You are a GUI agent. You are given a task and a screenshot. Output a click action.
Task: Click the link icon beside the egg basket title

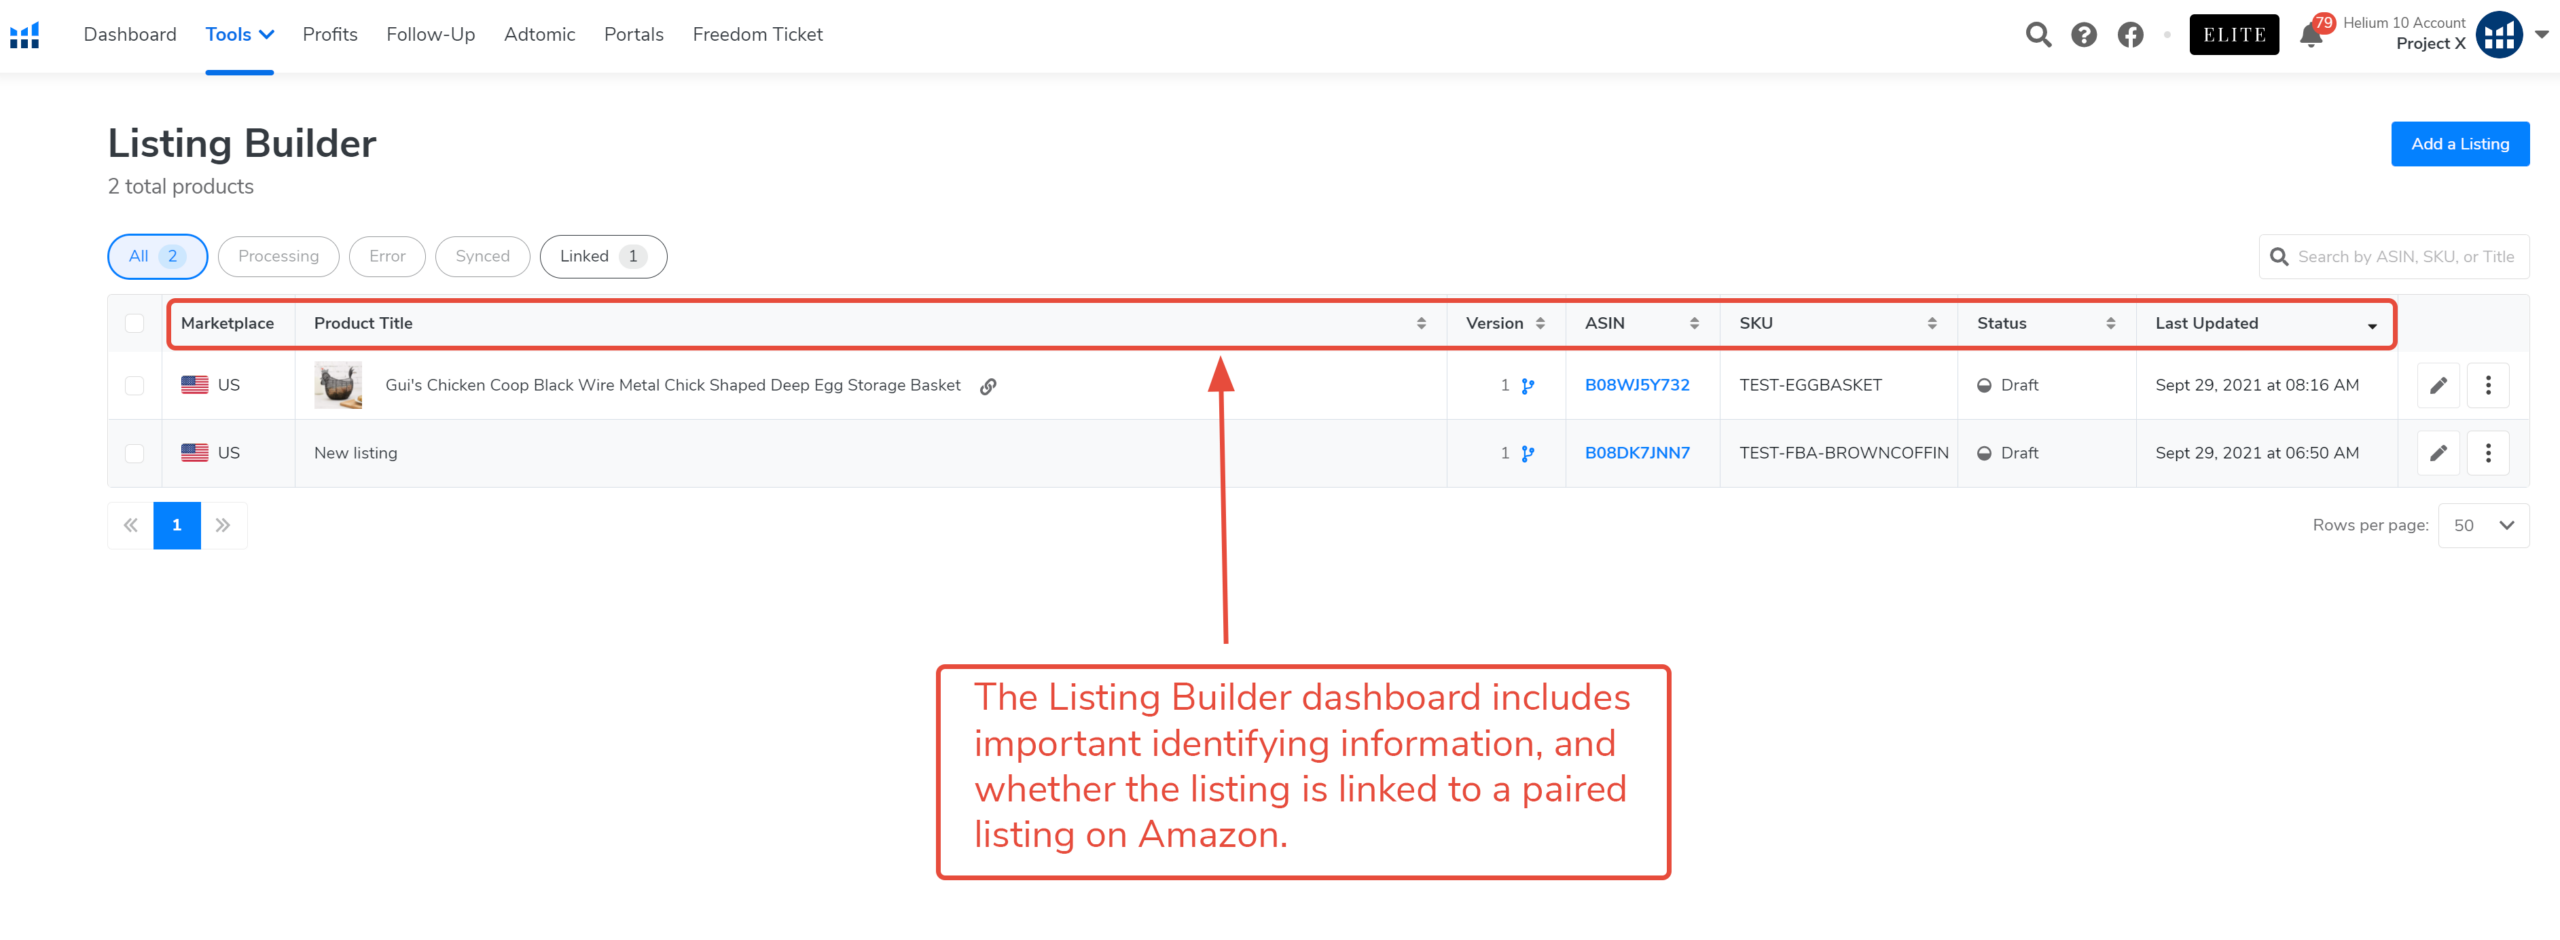988,385
